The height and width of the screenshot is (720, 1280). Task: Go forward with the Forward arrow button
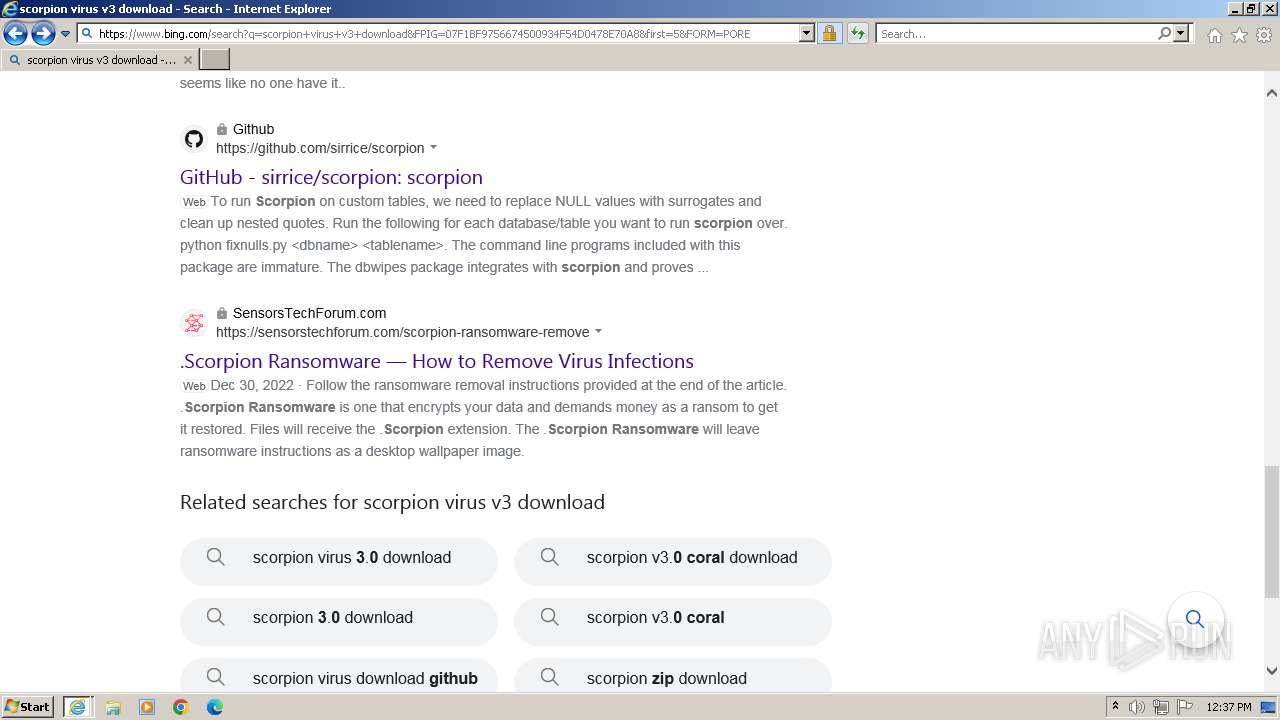pyautogui.click(x=43, y=34)
